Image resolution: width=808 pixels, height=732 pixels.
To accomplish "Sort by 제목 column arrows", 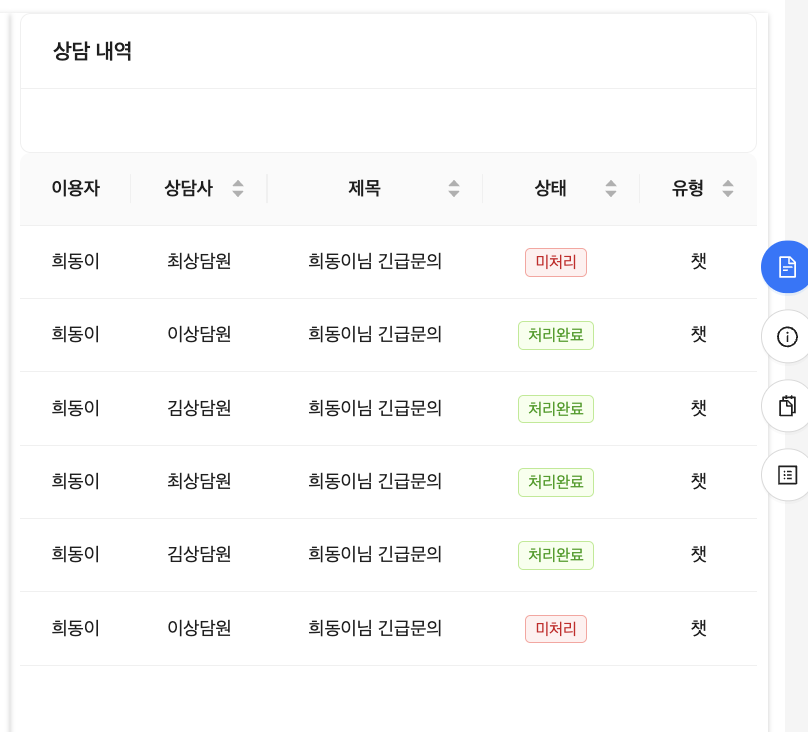I will click(454, 188).
